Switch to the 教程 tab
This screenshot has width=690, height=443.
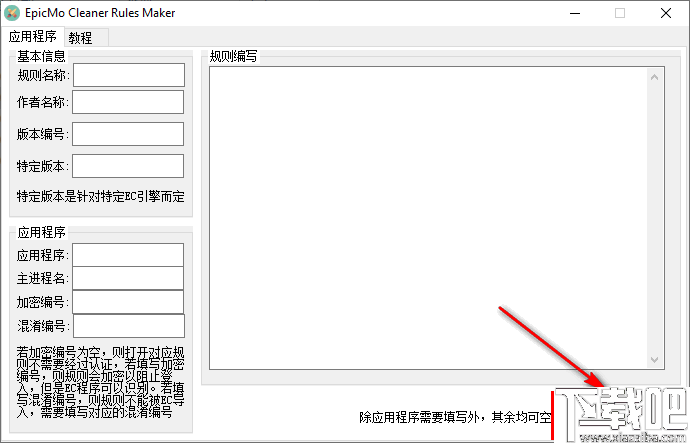86,38
